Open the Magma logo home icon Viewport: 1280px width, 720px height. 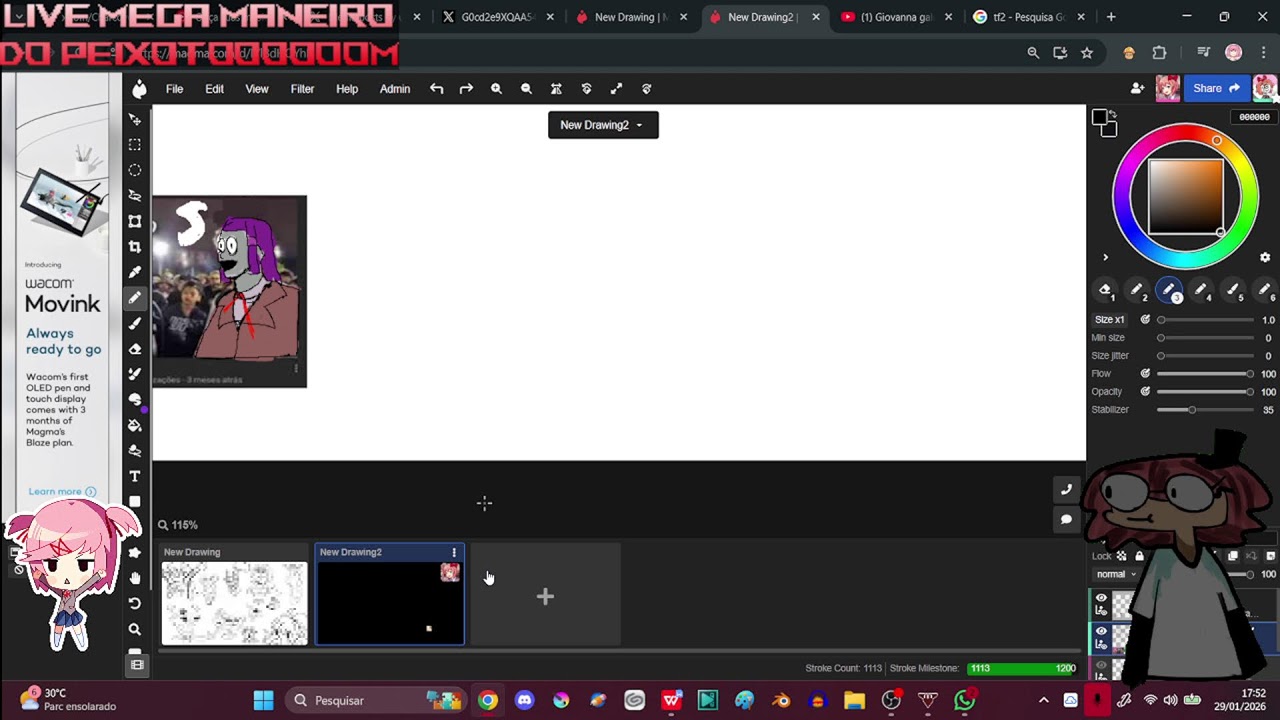pos(139,89)
